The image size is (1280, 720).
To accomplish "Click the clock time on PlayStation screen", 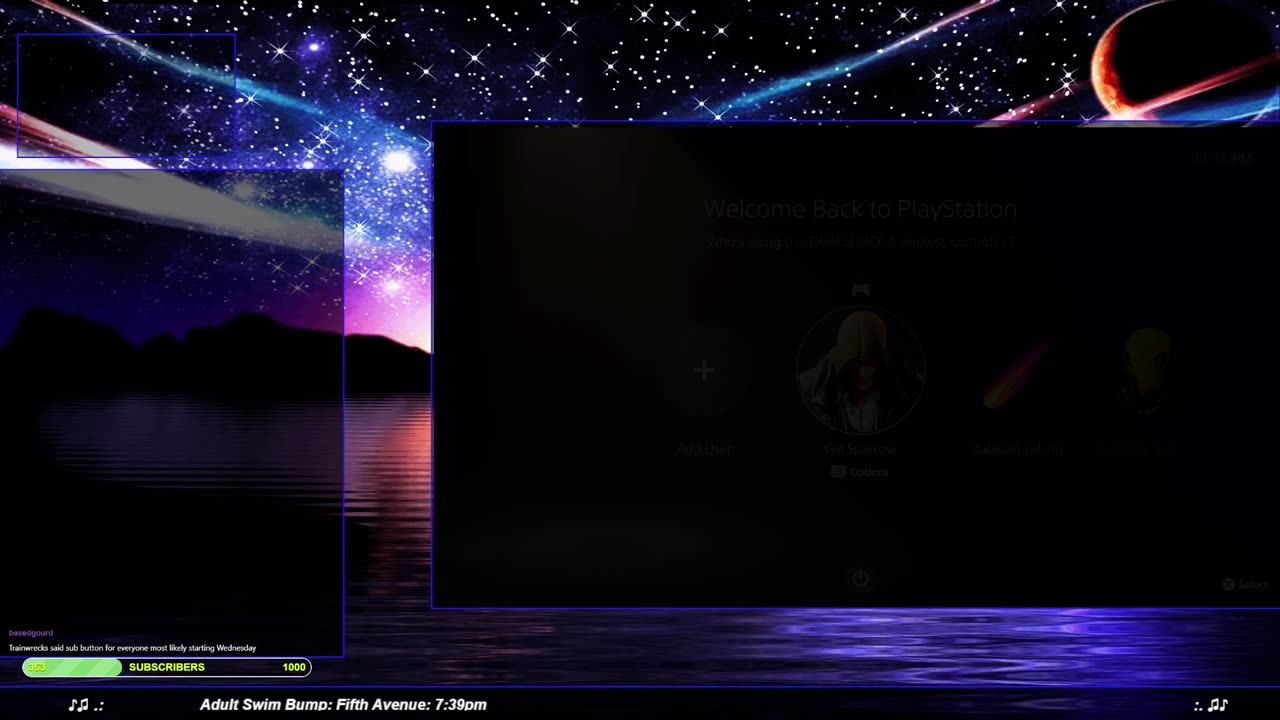I will click(1222, 159).
